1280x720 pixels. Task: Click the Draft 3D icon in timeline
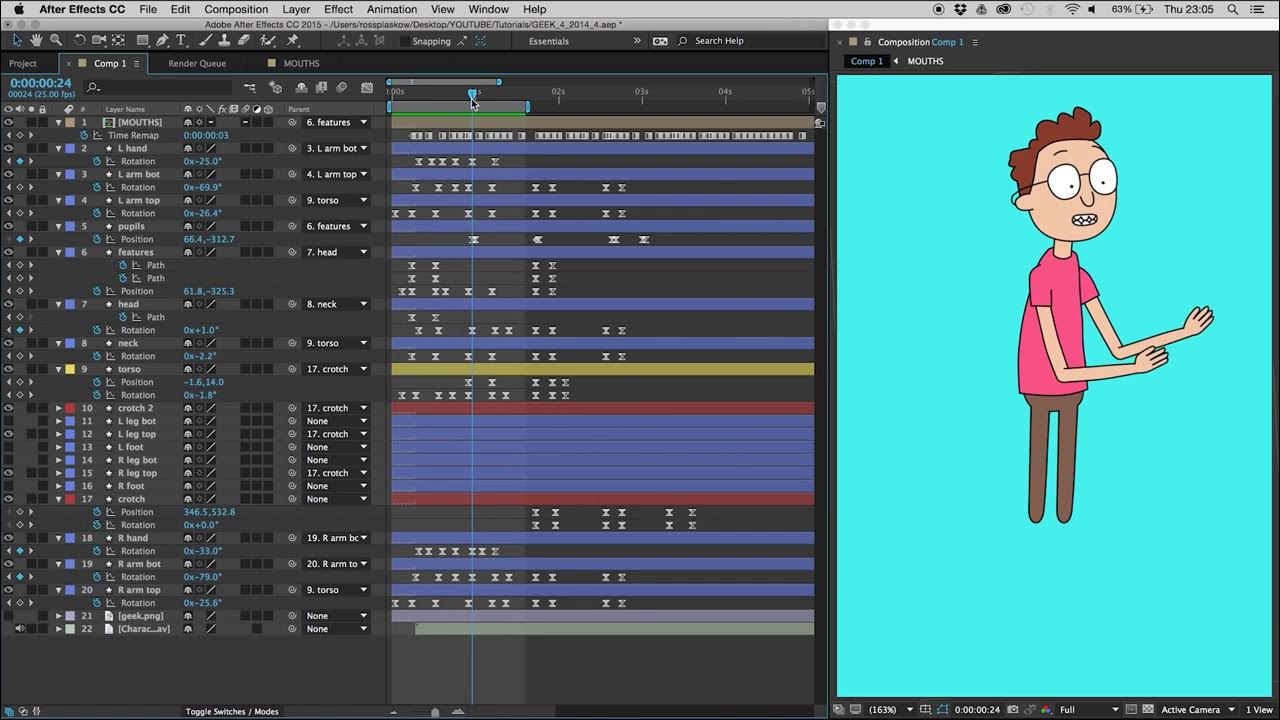click(x=276, y=88)
